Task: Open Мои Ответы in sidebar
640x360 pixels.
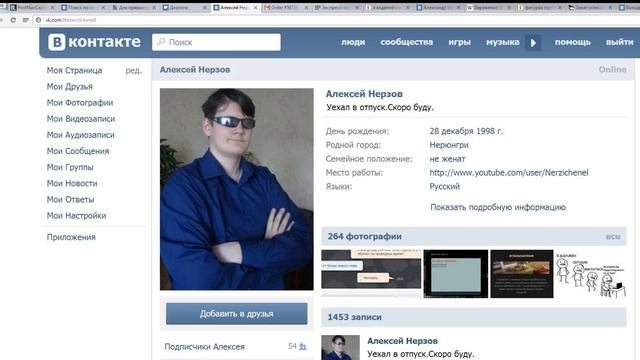Action: click(x=70, y=199)
